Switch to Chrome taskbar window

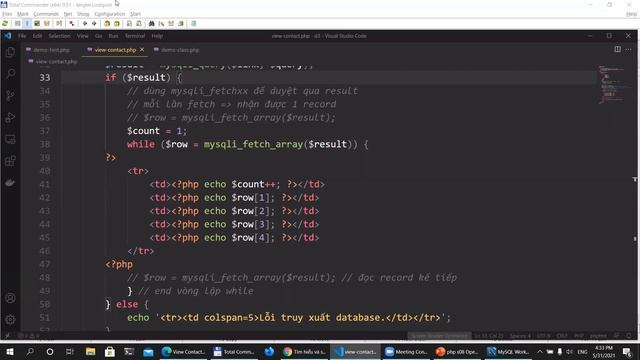click(304, 351)
